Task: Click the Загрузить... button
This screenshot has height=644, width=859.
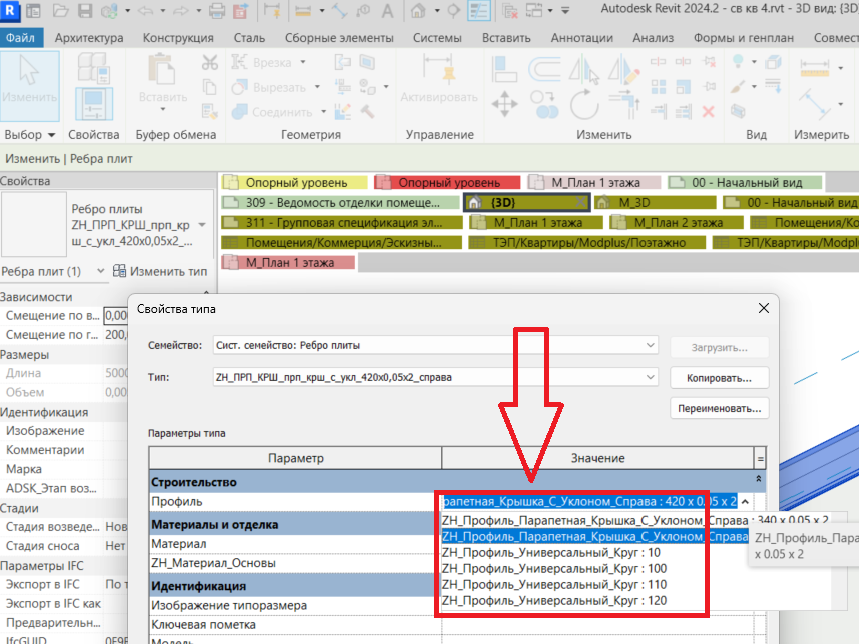Action: [719, 348]
